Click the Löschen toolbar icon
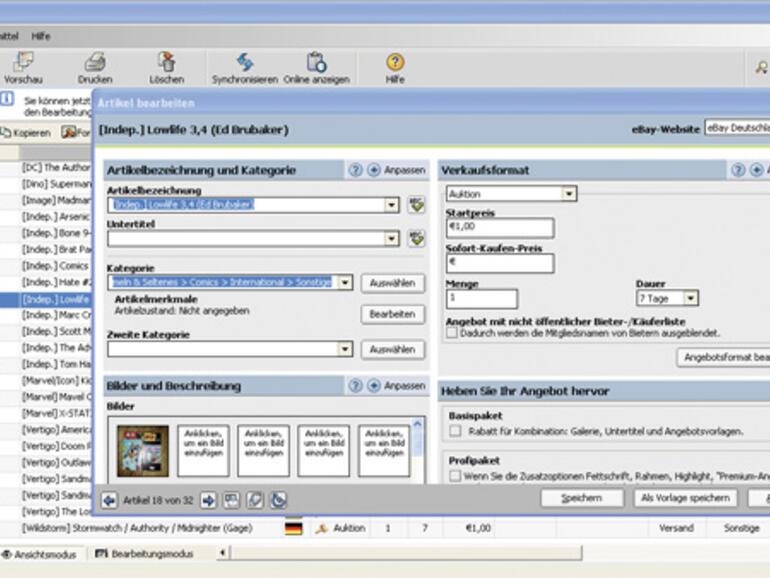770x578 pixels. pos(166,63)
